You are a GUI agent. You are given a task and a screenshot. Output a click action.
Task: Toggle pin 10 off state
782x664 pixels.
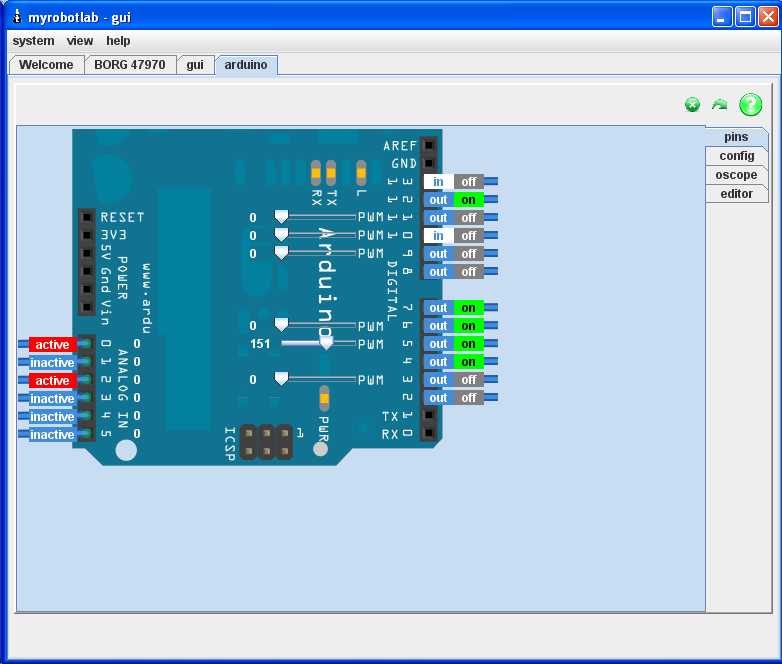[x=469, y=235]
